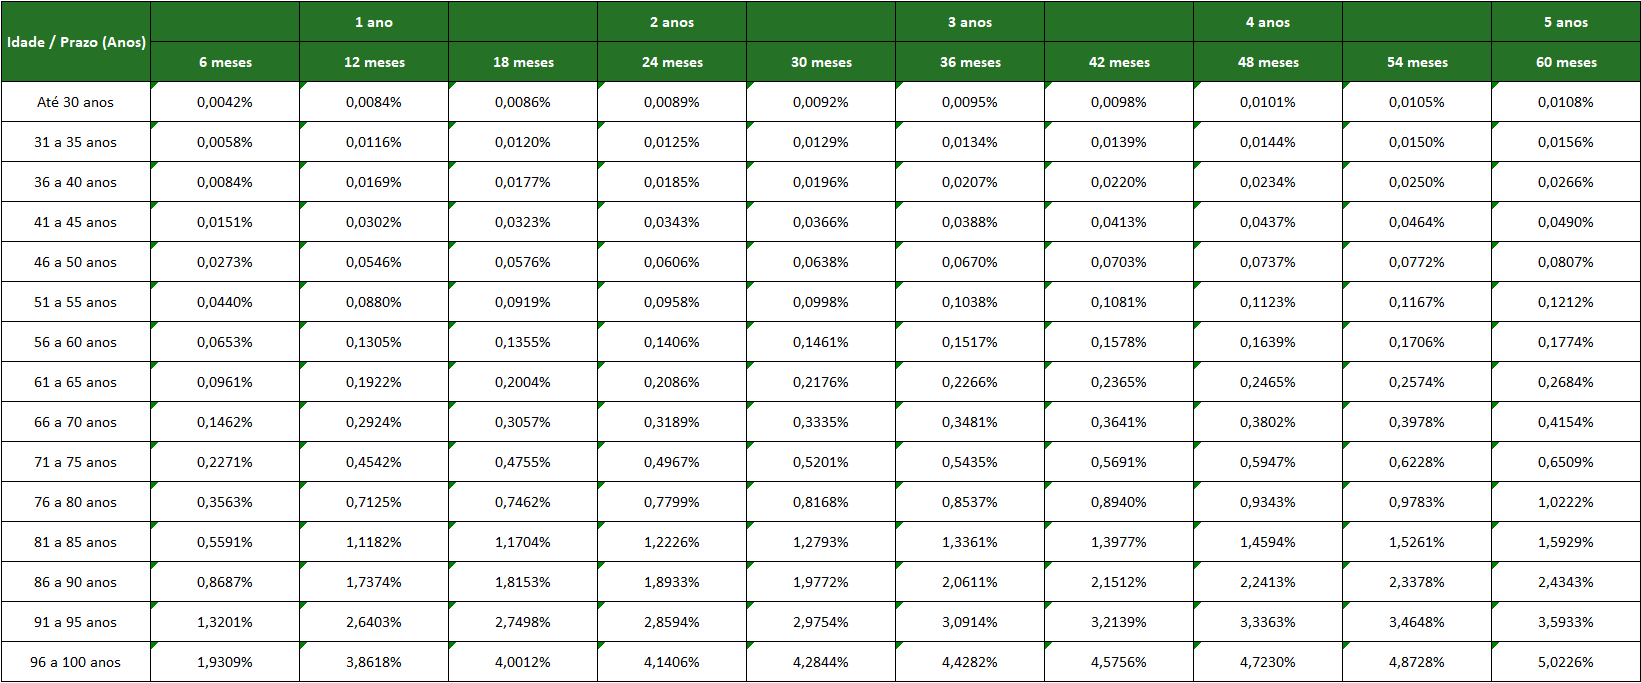Image resolution: width=1641 pixels, height=683 pixels.
Task: Select the '48 meses' header cell
Action: [1268, 62]
